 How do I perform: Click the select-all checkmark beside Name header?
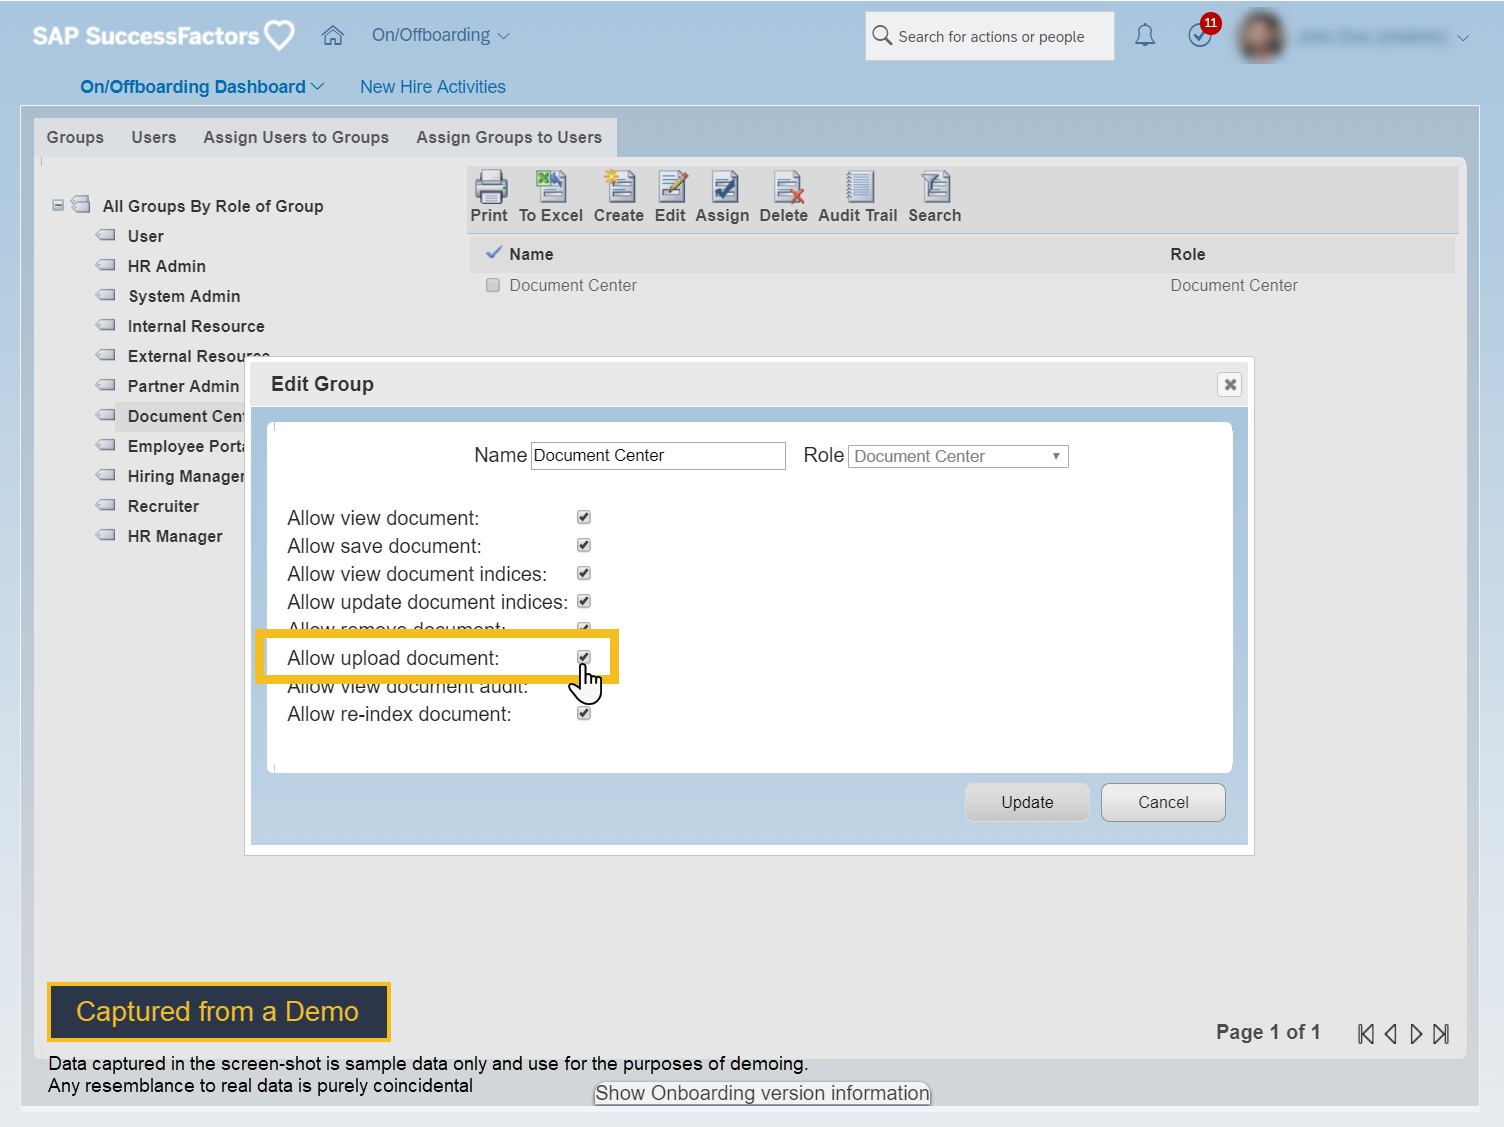coord(493,252)
